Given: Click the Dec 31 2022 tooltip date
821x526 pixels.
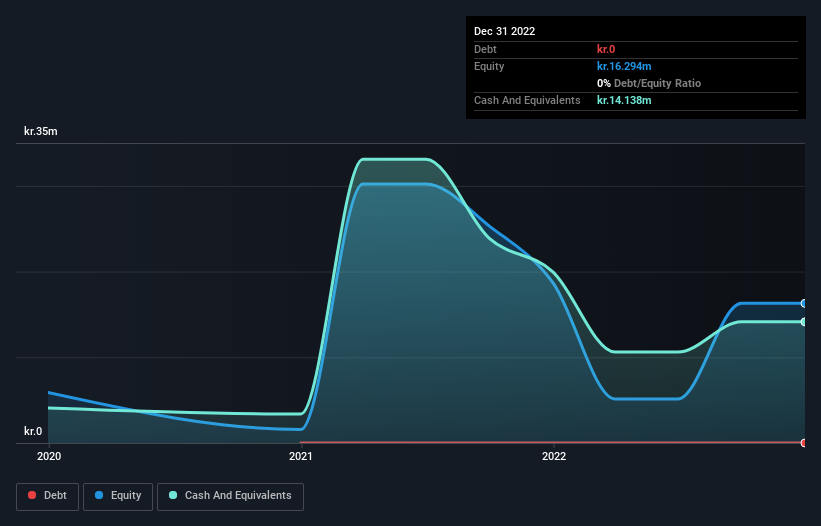Looking at the screenshot, I should tap(504, 31).
